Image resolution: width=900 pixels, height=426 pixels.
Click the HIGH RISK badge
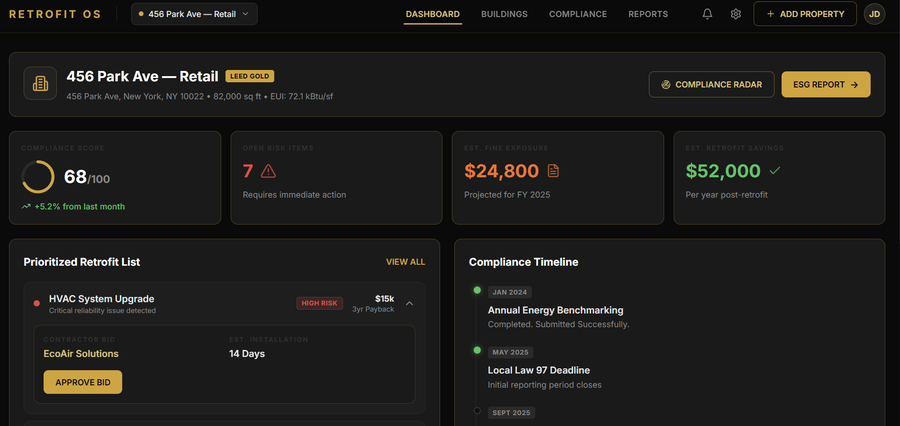pyautogui.click(x=320, y=303)
